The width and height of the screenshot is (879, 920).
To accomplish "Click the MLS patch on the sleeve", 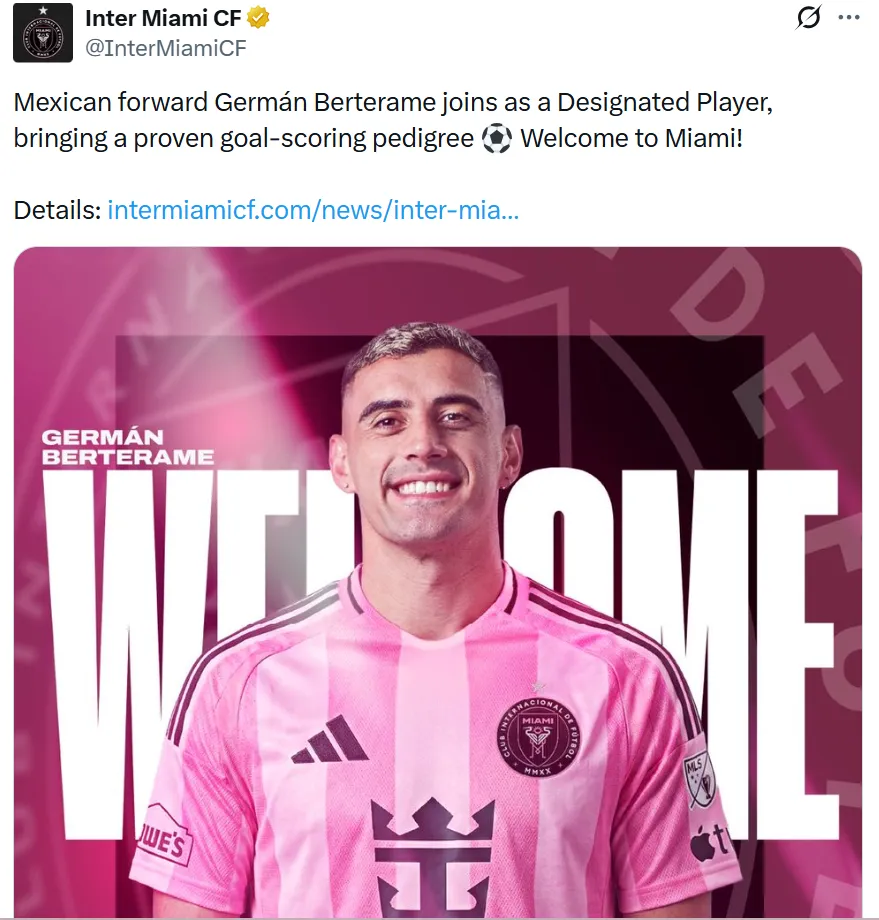I will tap(699, 779).
